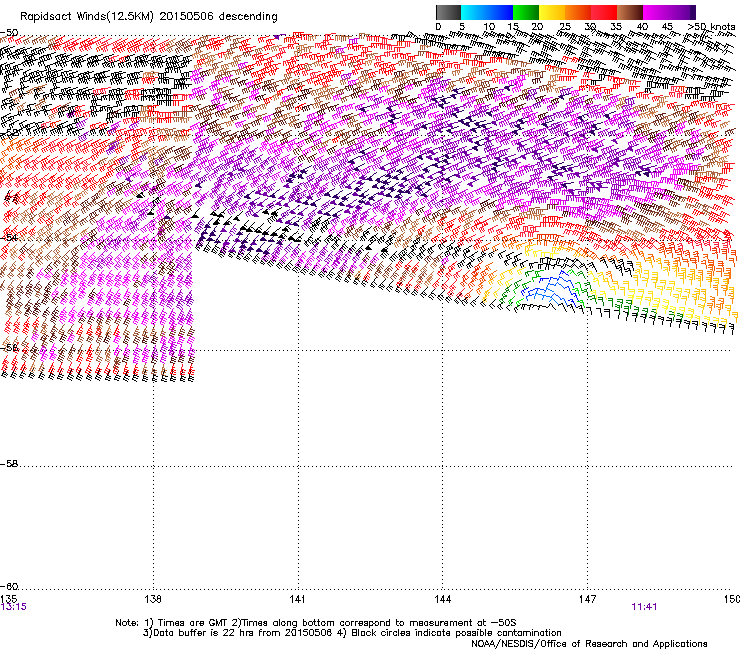
Task: Click the '-54' latitude label
Action: click(x=9, y=238)
